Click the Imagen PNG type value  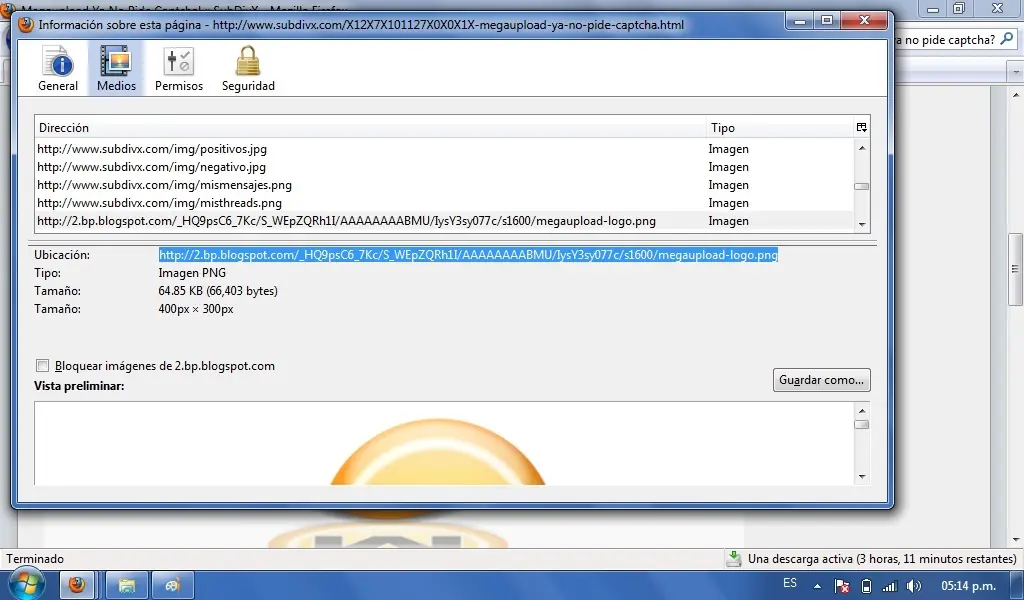click(192, 273)
